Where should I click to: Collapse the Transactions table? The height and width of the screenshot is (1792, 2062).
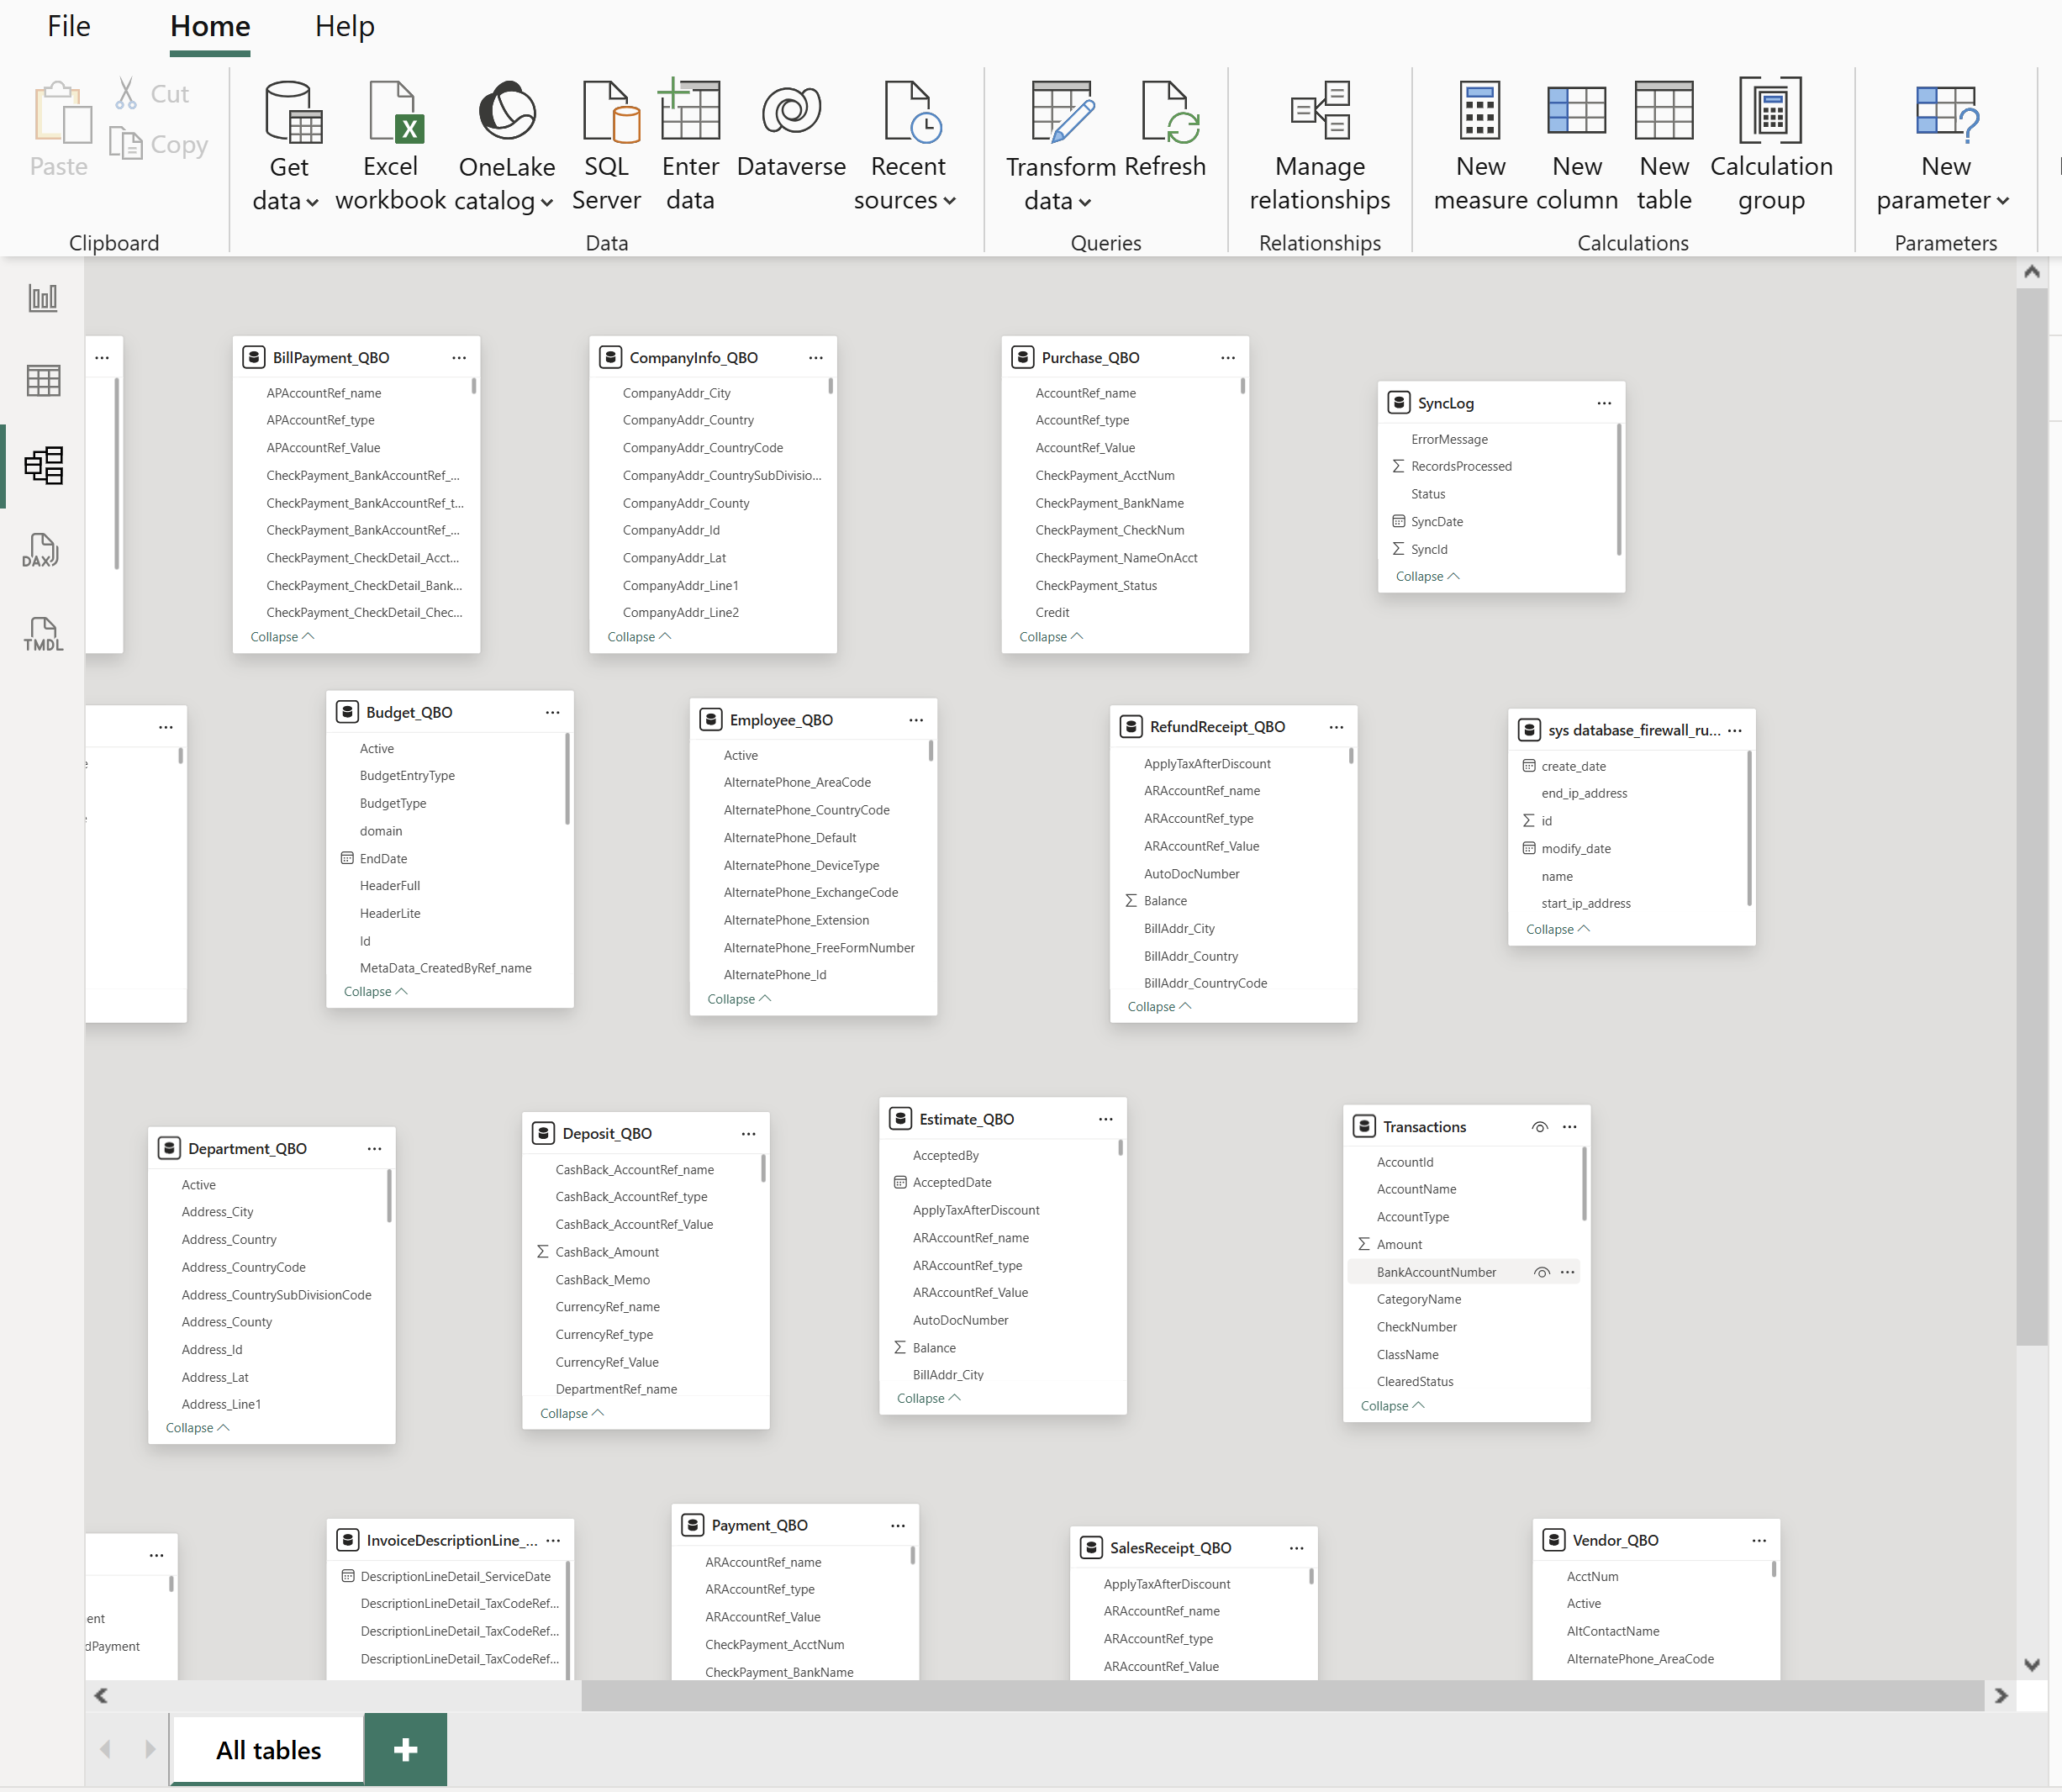tap(1392, 1406)
